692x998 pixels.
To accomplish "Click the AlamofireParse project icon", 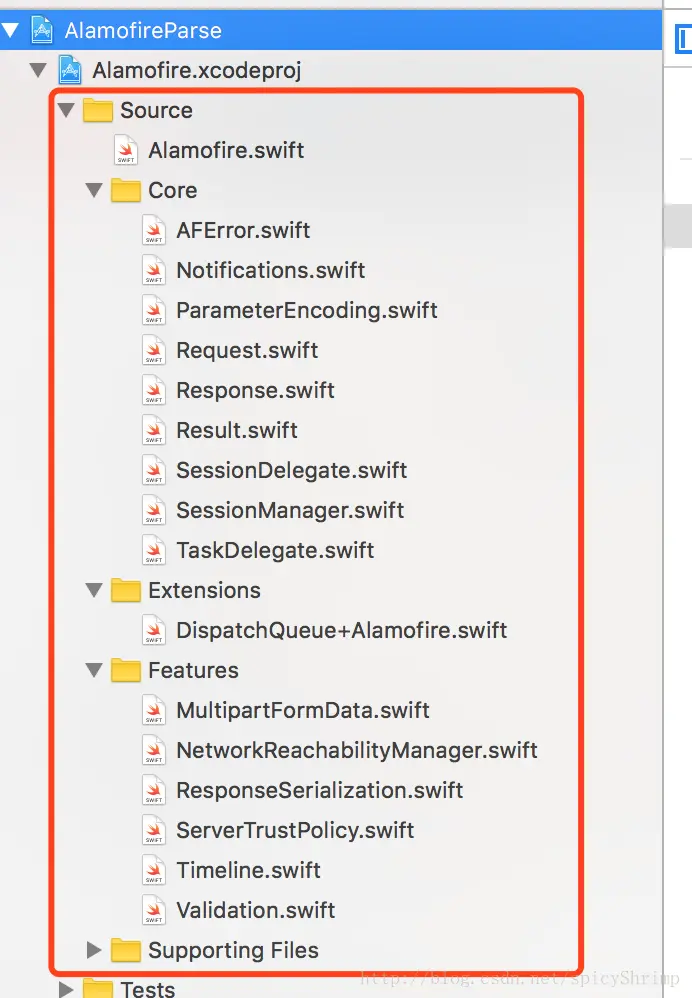I will point(42,30).
